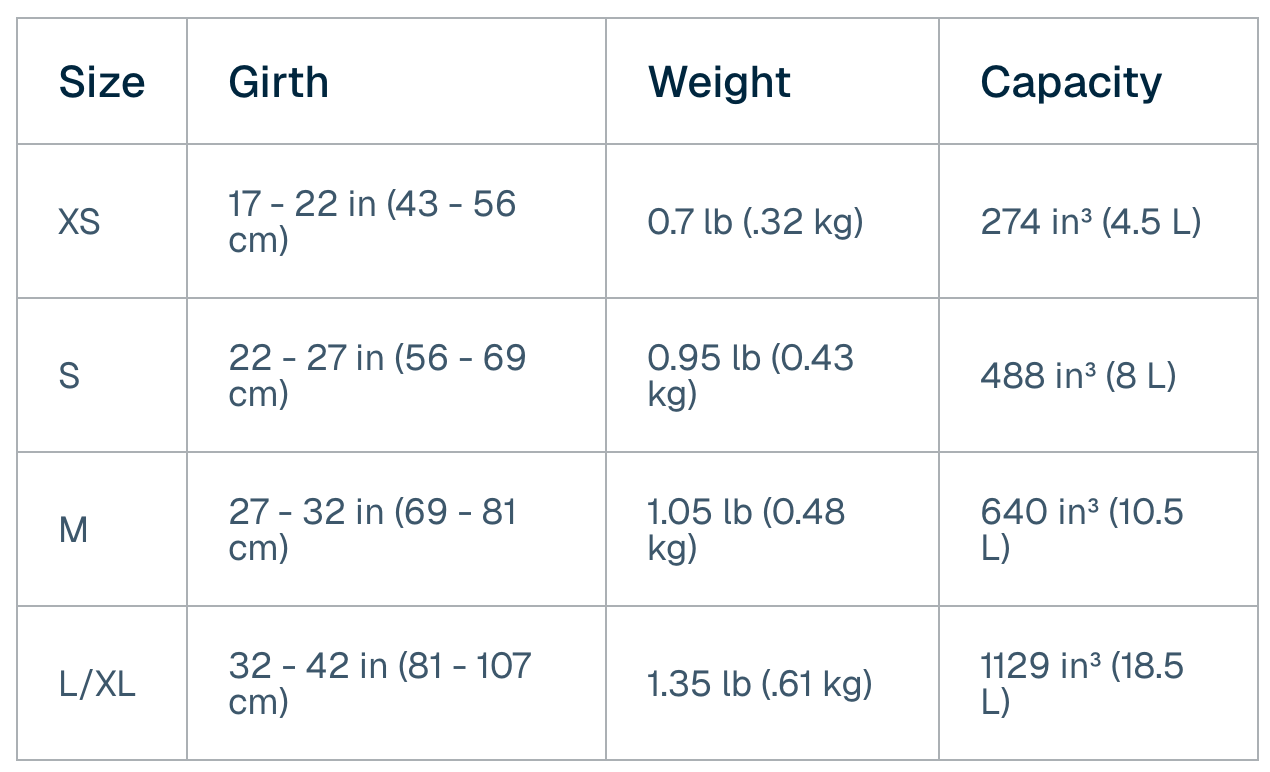Image resolution: width=1270 pixels, height=772 pixels.
Task: Select the 22 - 27 in girth cell
Action: [377, 376]
